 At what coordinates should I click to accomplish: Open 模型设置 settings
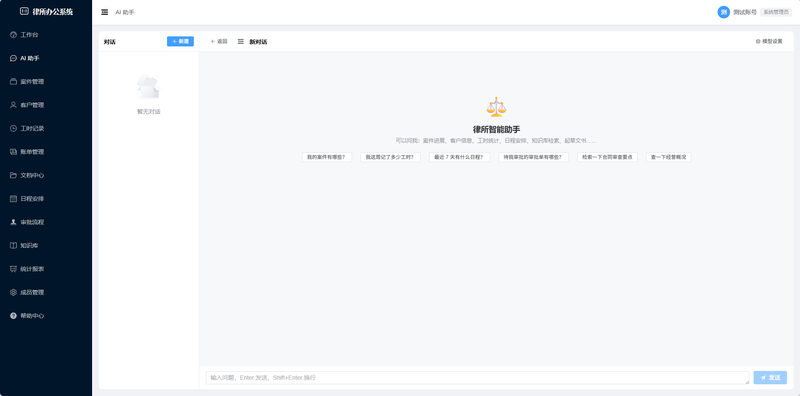pos(769,41)
